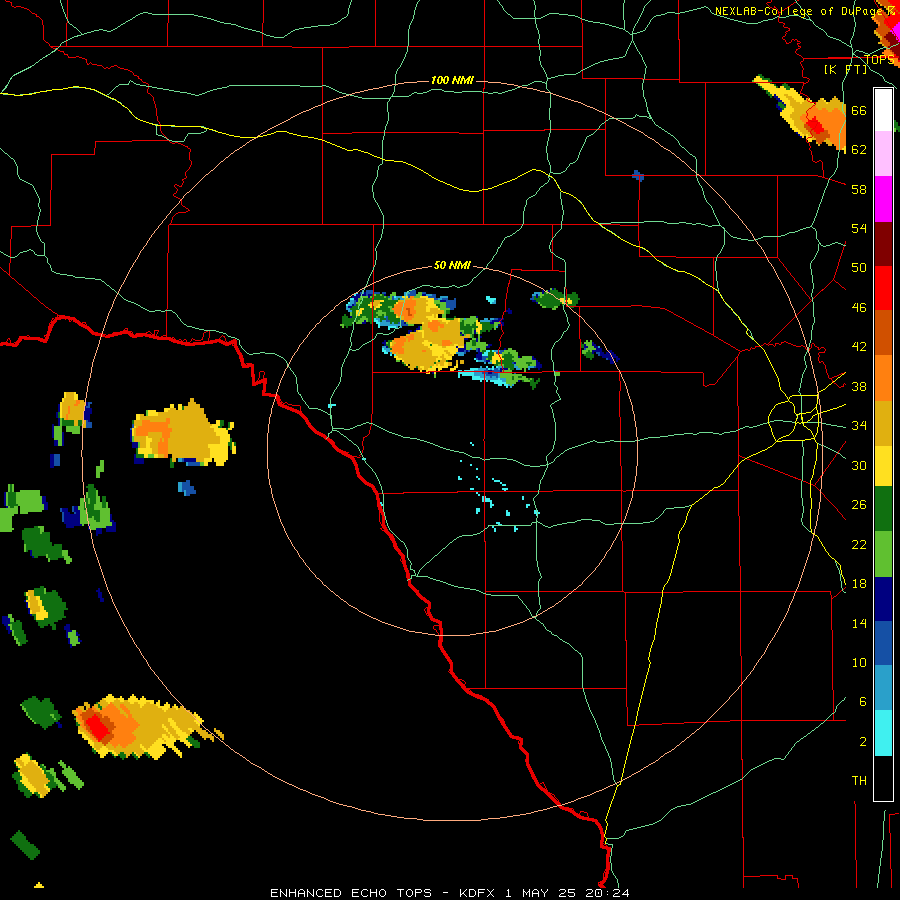Click the "38" legend value
The width and height of the screenshot is (900, 900).
click(859, 386)
